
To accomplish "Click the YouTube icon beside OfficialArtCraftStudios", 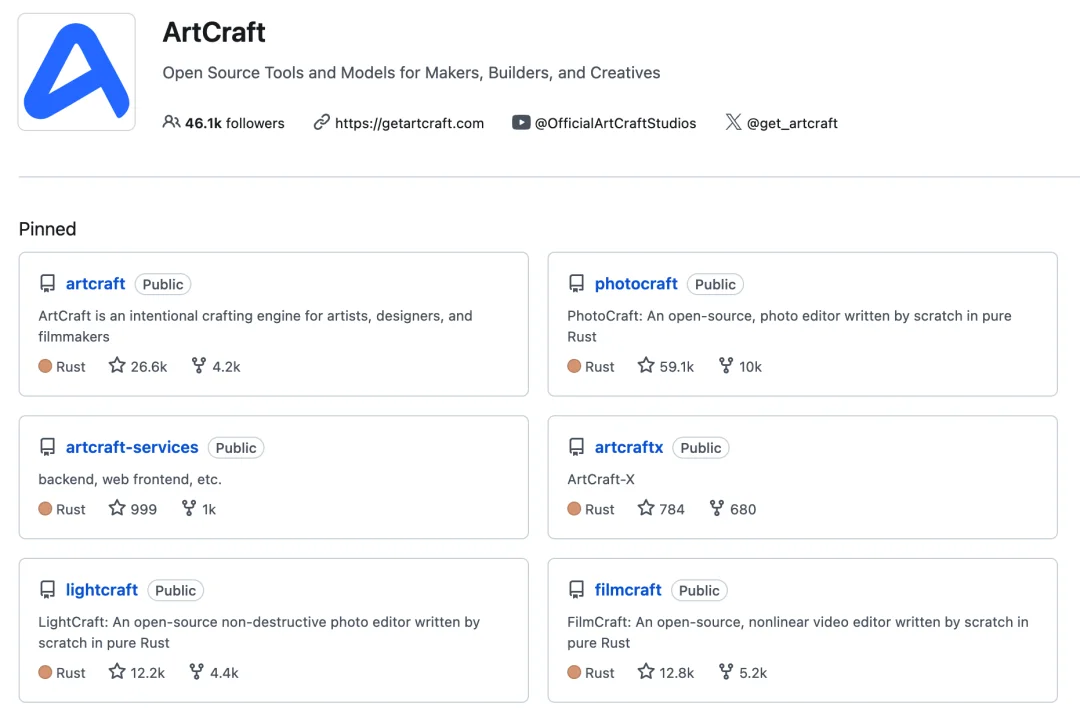I will coord(521,122).
